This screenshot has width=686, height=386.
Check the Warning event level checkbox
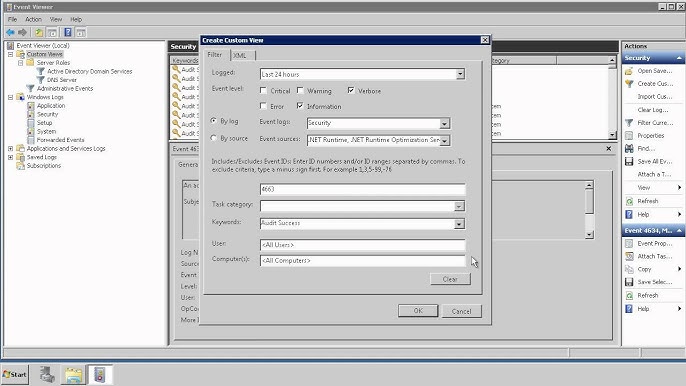(300, 91)
